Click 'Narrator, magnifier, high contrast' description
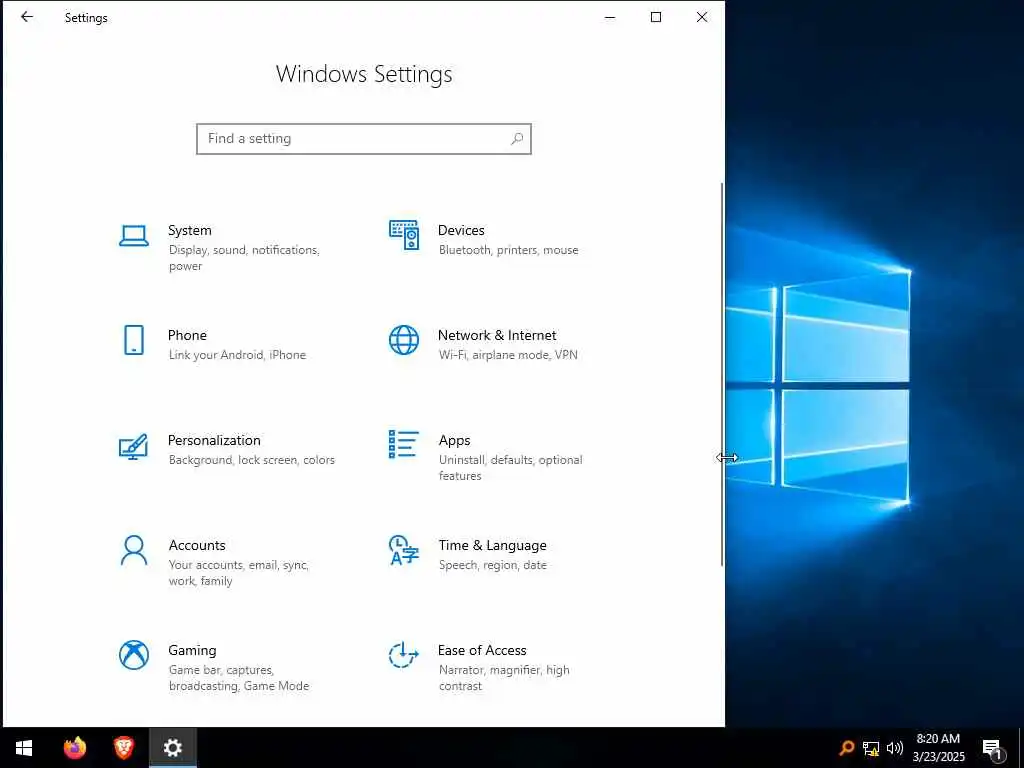The height and width of the screenshot is (768, 1024). pos(504,678)
